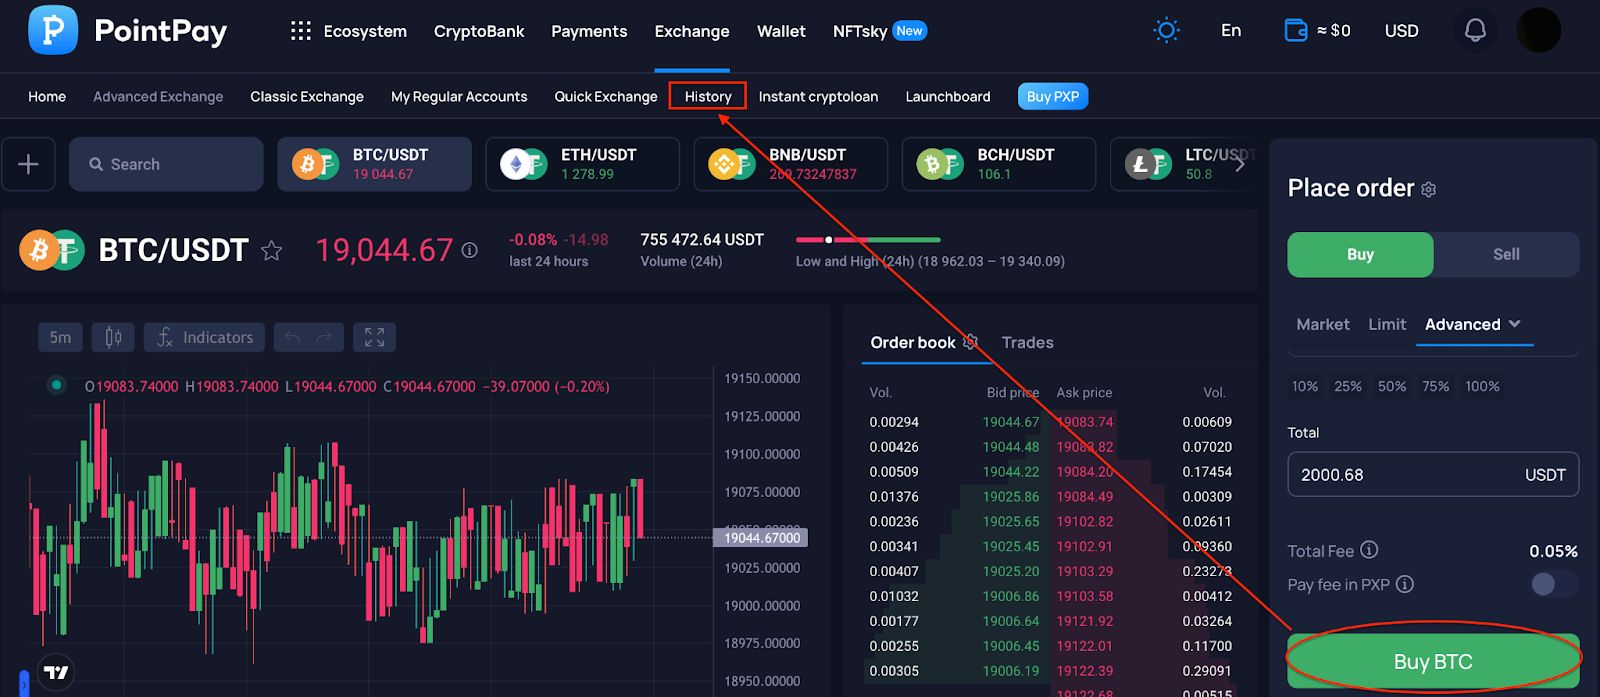Select the BNB/USDT pair card
1600x697 pixels.
(790, 164)
